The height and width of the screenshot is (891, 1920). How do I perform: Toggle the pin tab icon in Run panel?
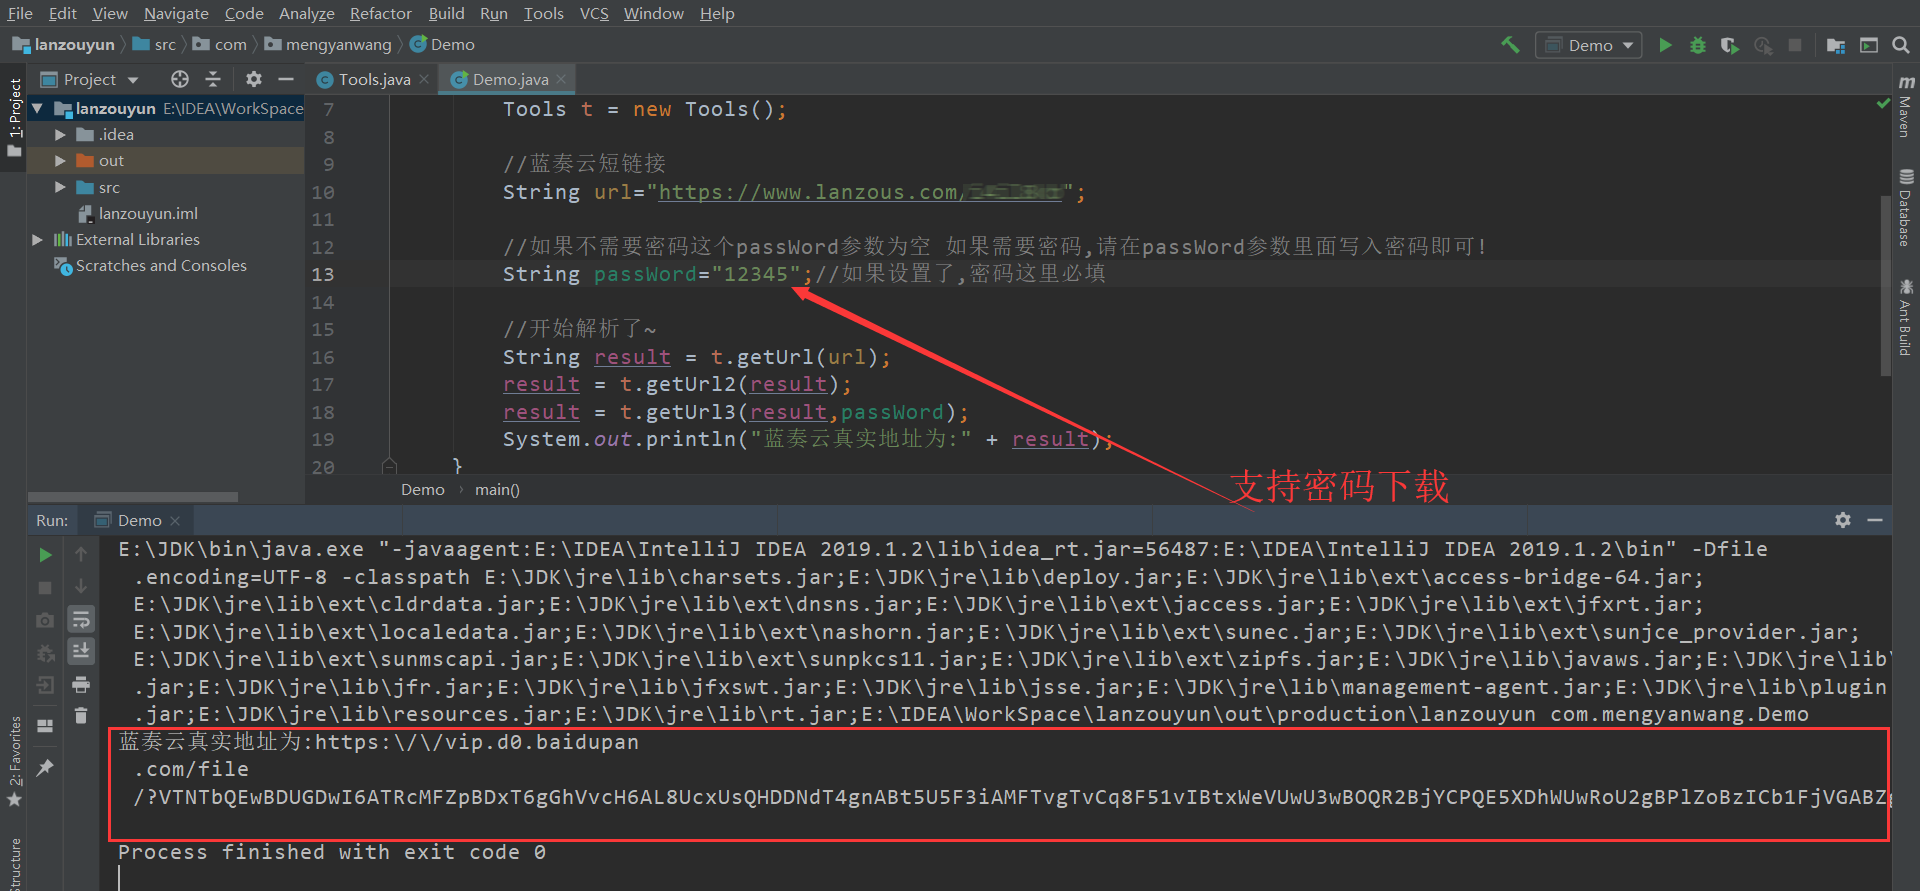45,767
